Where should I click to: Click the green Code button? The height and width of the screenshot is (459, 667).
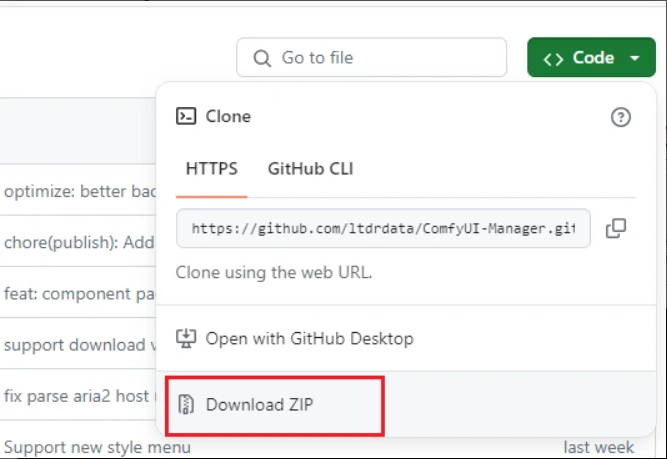point(591,57)
